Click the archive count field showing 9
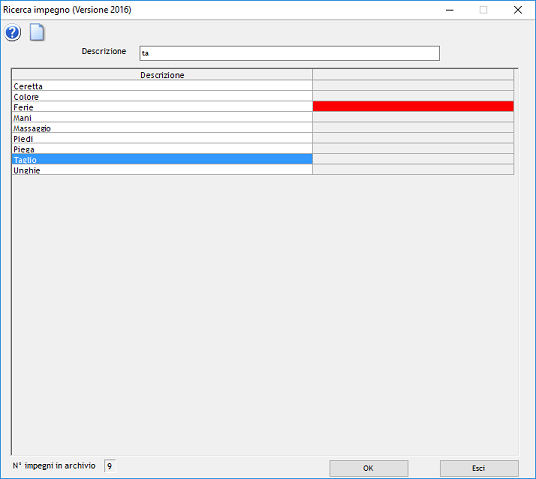 click(110, 466)
